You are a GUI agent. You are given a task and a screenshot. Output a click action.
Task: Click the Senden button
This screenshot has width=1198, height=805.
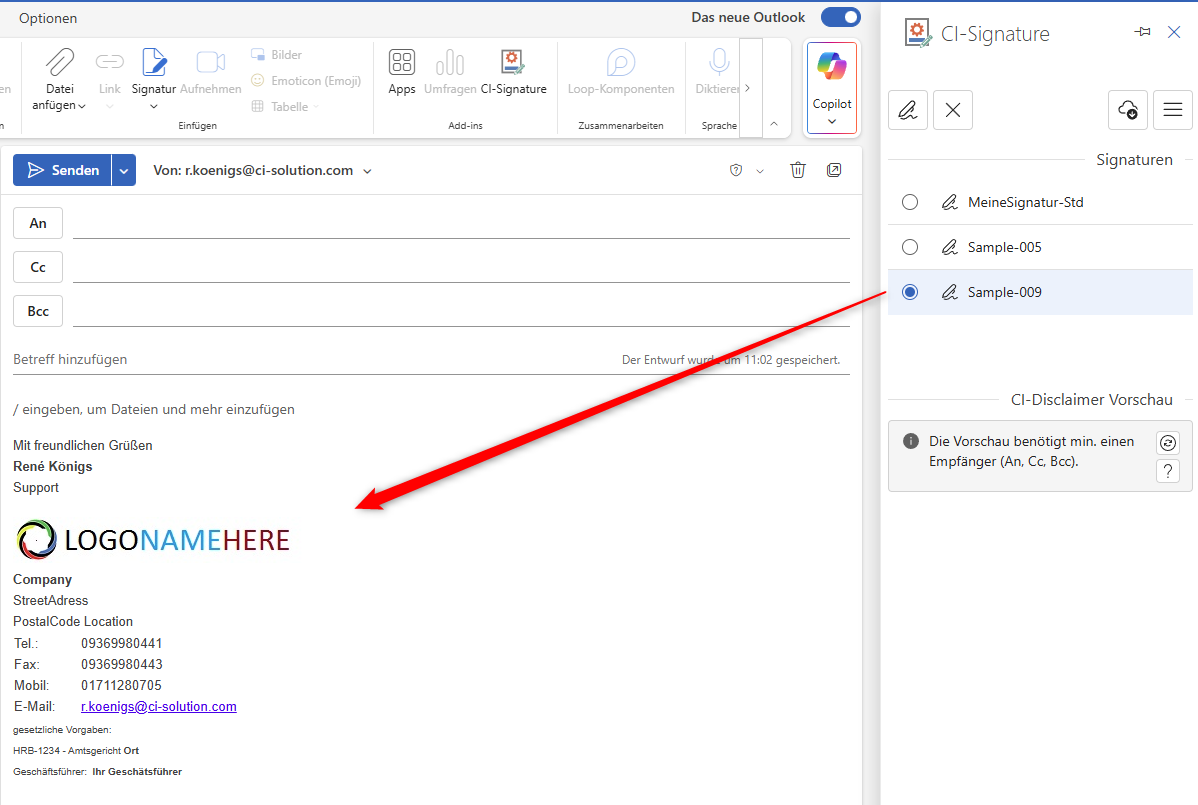coord(63,171)
